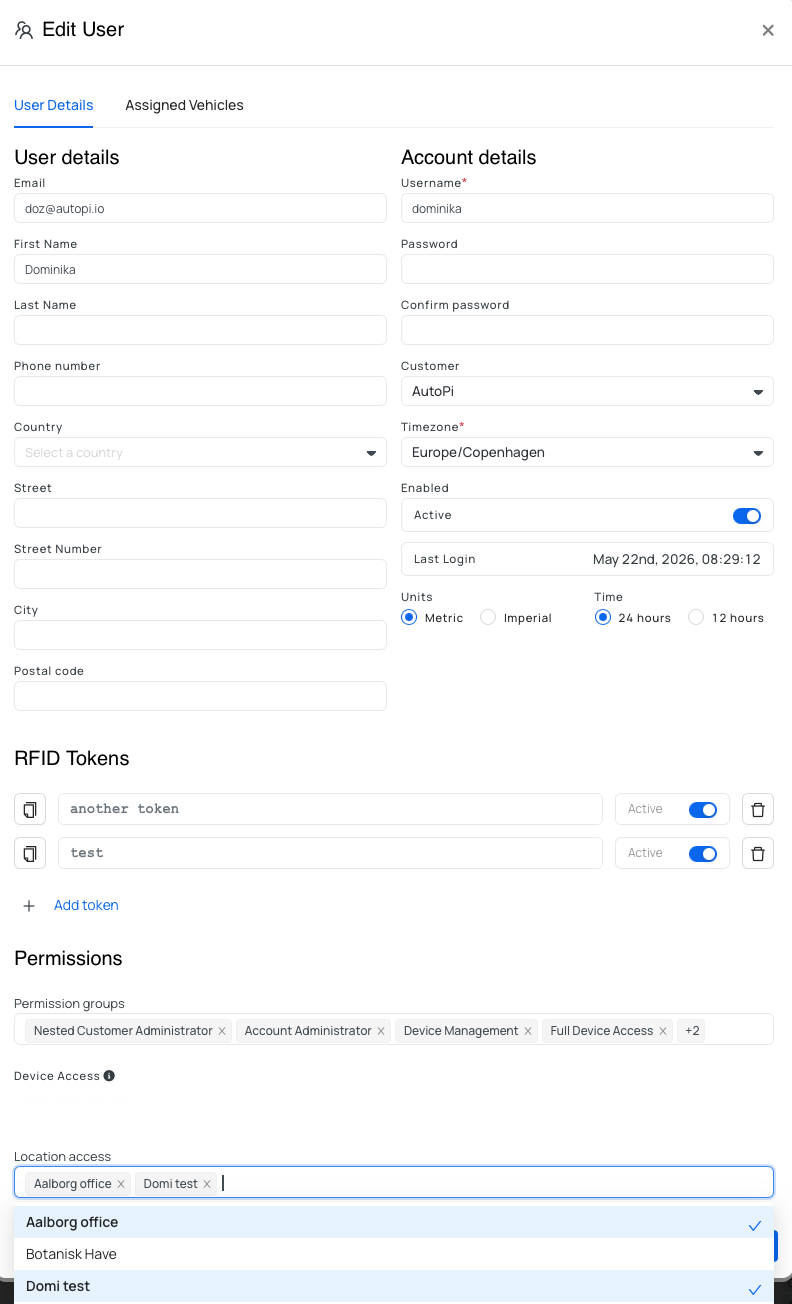Remove Nested Customer Administrator permission group
Viewport: 792px width, 1304px height.
[222, 1031]
